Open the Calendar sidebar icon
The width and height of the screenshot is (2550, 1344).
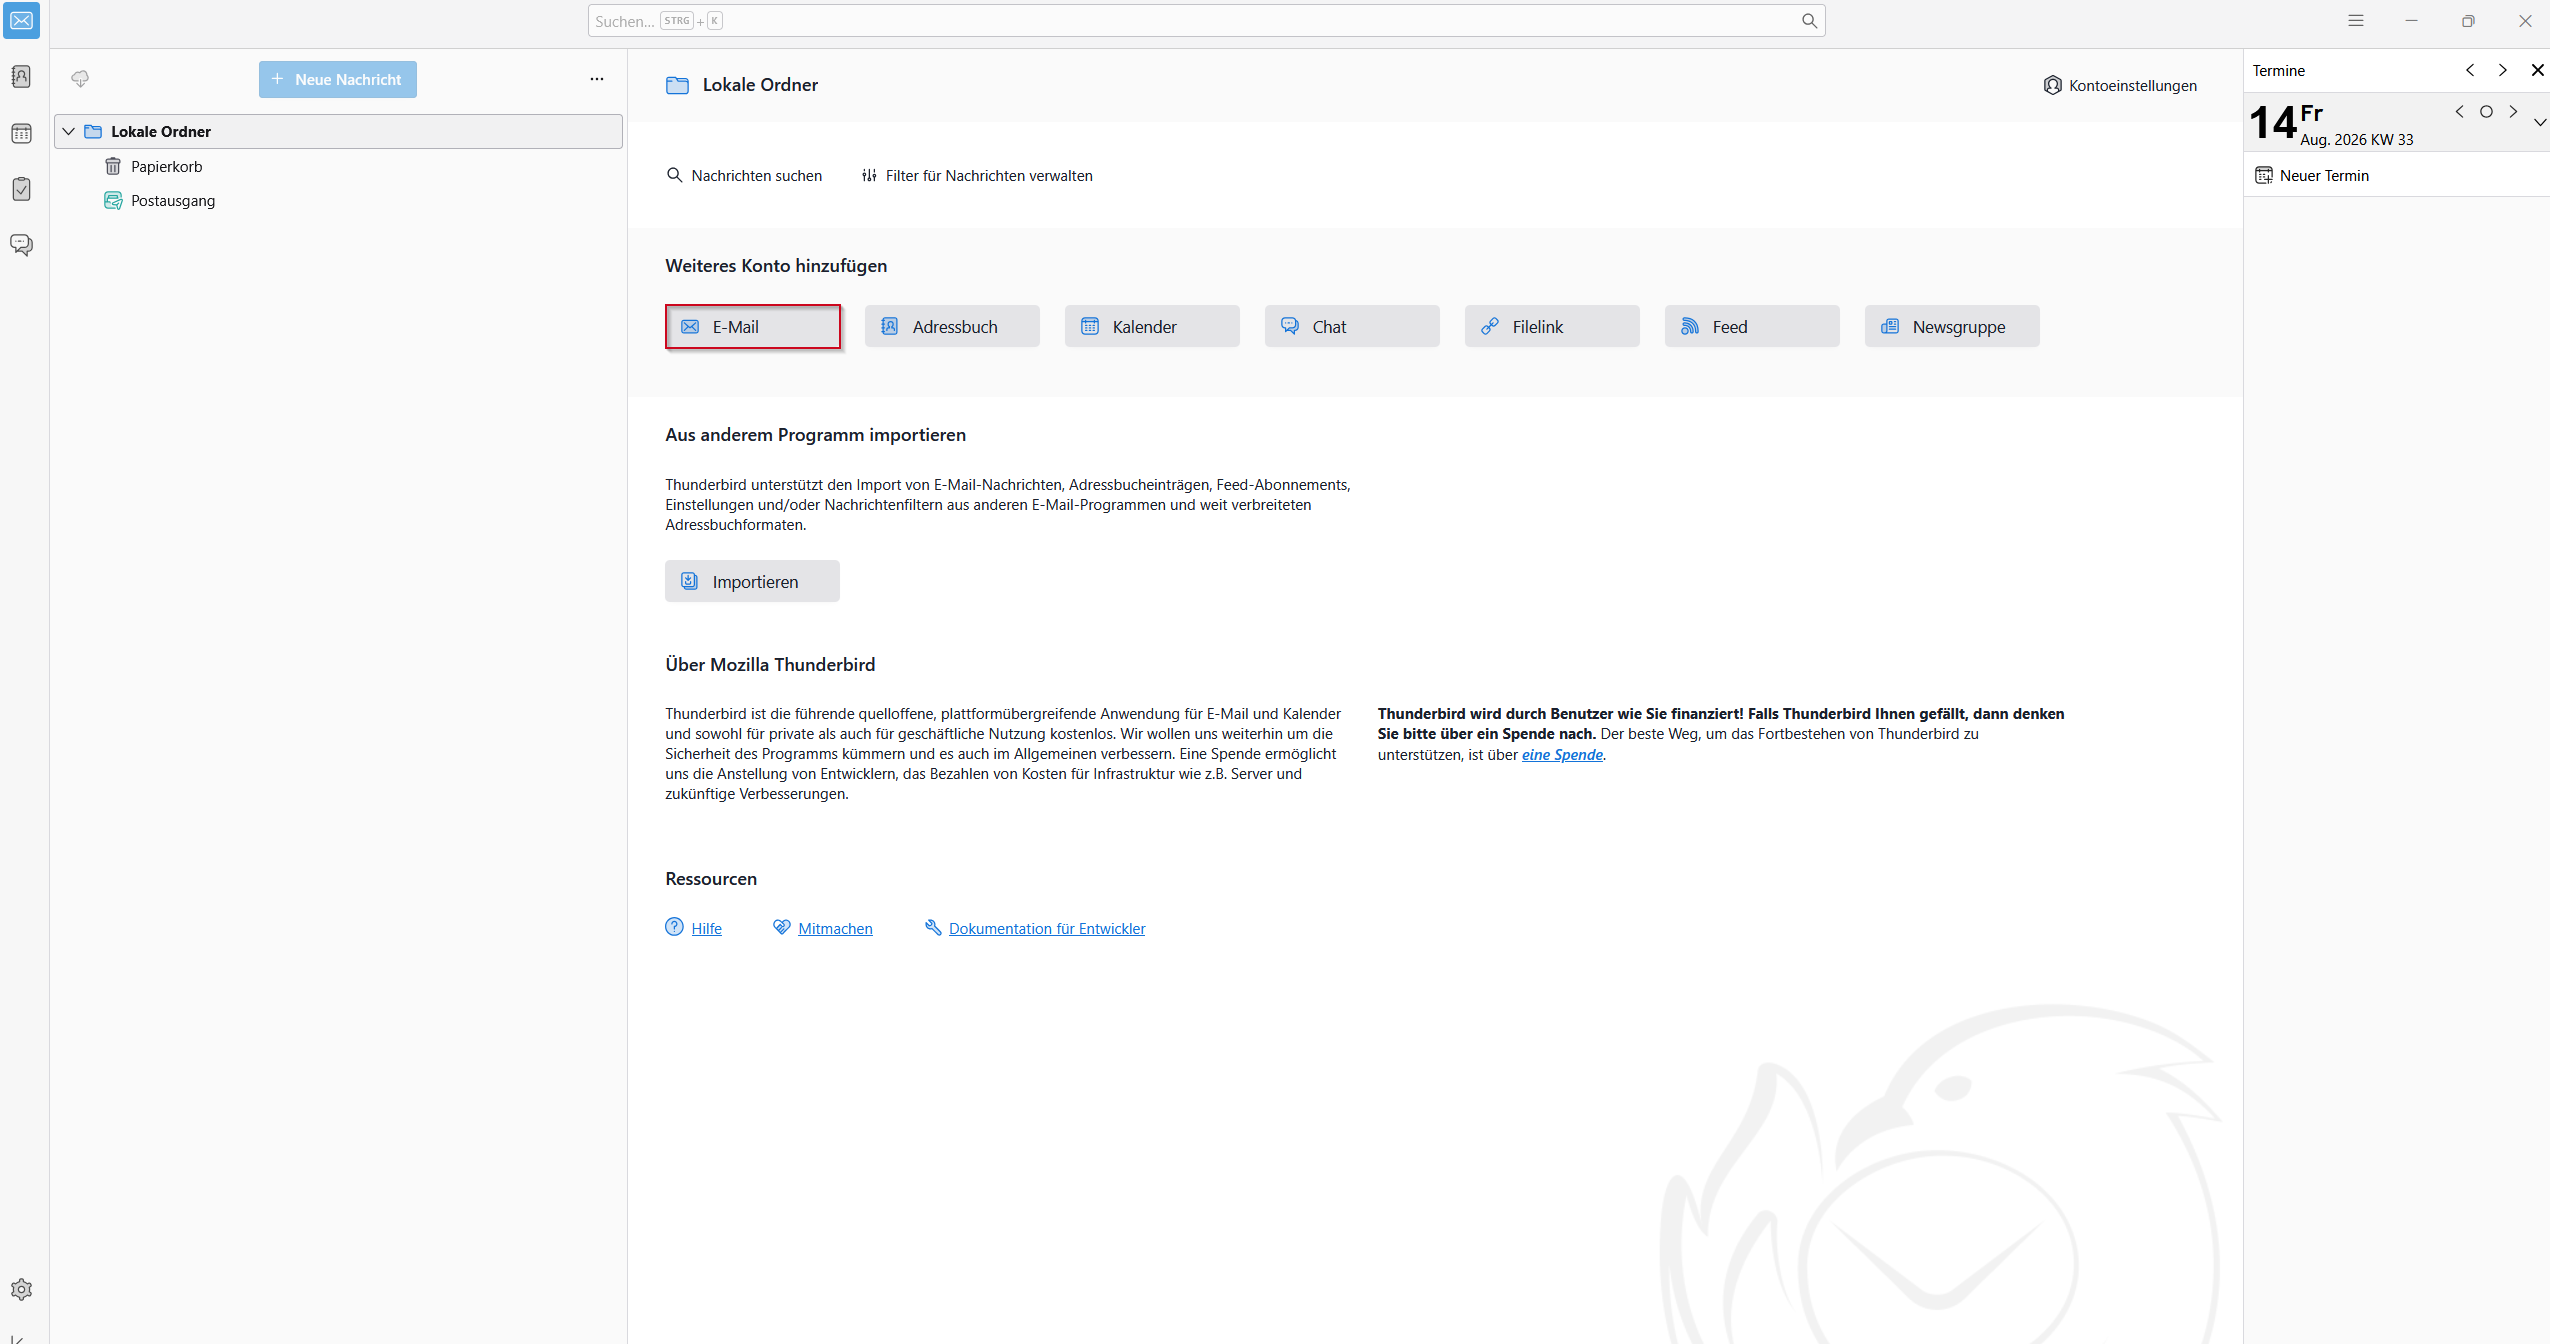click(21, 134)
